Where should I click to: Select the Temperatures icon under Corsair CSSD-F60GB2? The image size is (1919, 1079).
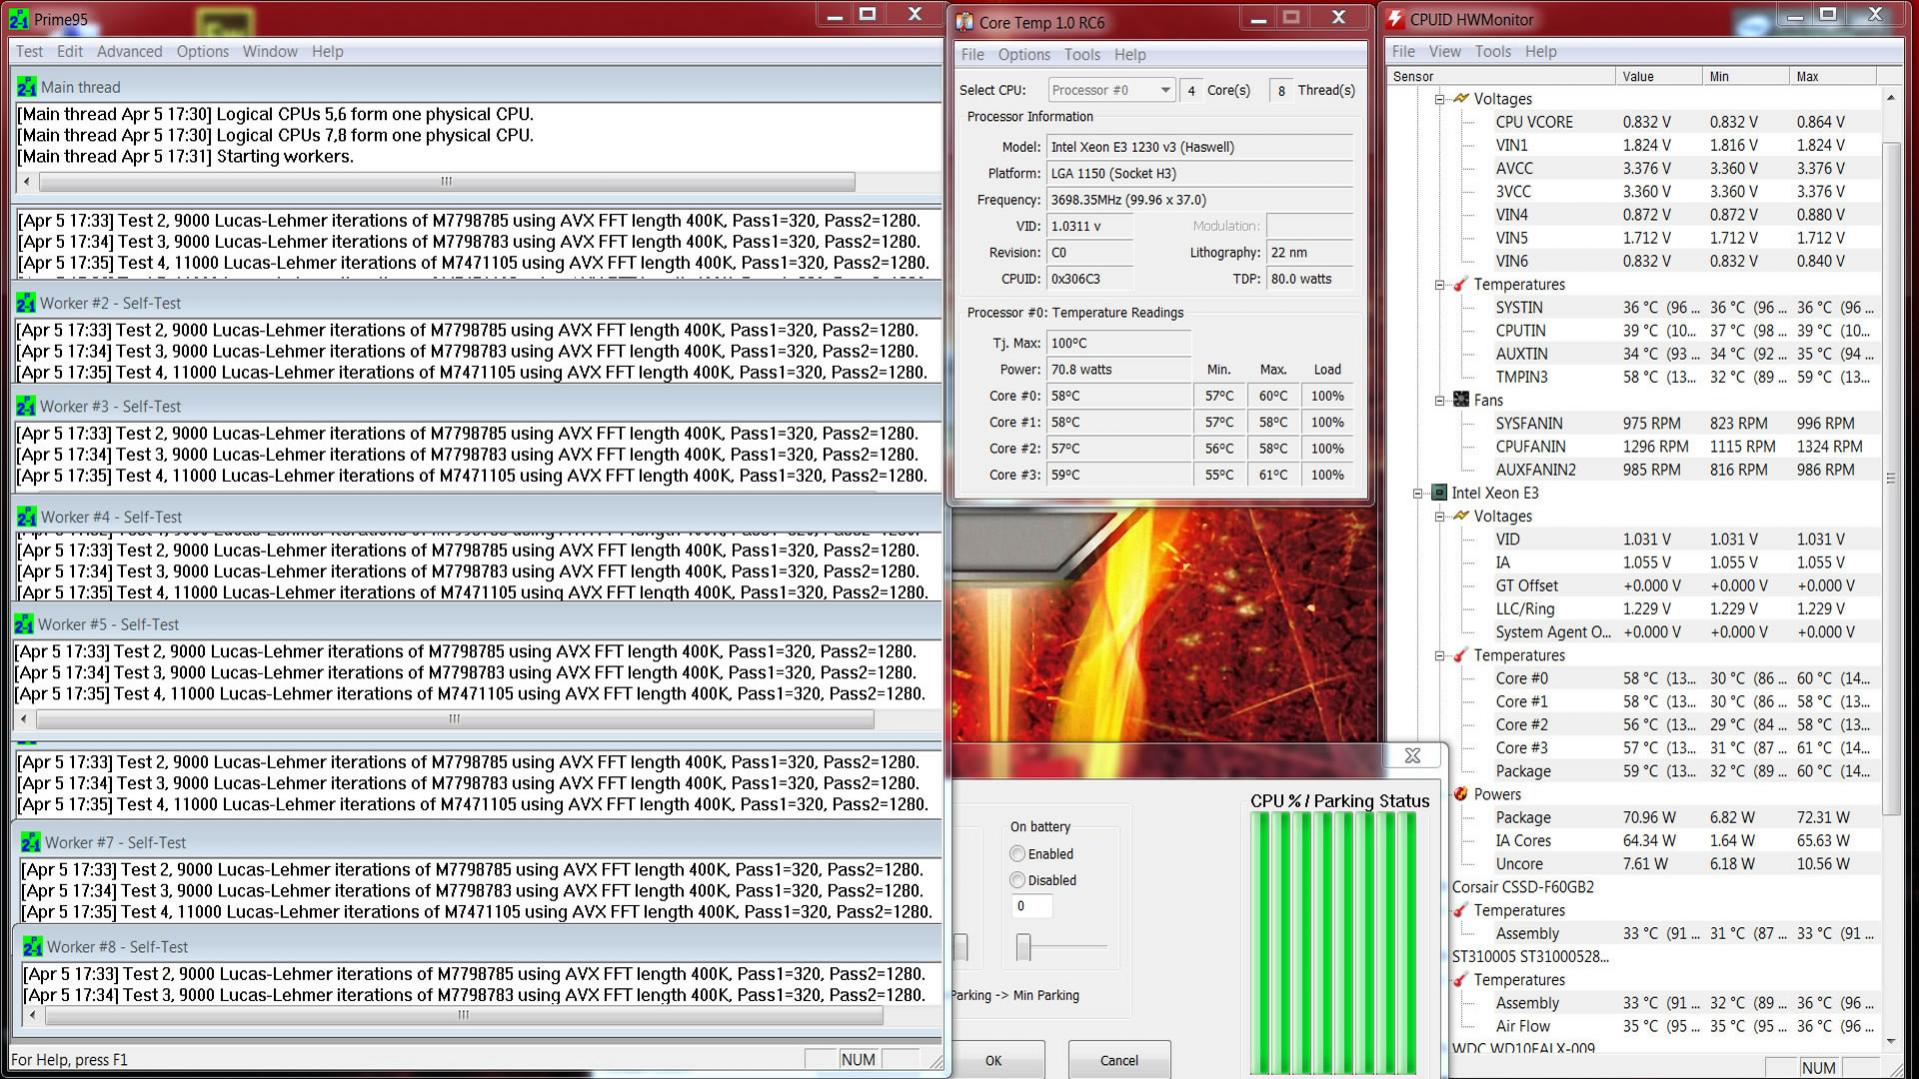[x=1461, y=910]
